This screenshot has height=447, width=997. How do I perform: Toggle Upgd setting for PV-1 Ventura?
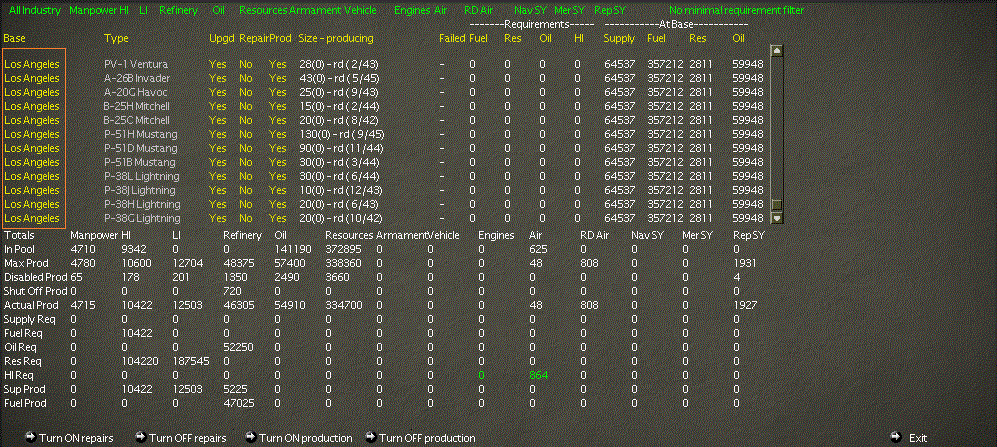click(217, 64)
